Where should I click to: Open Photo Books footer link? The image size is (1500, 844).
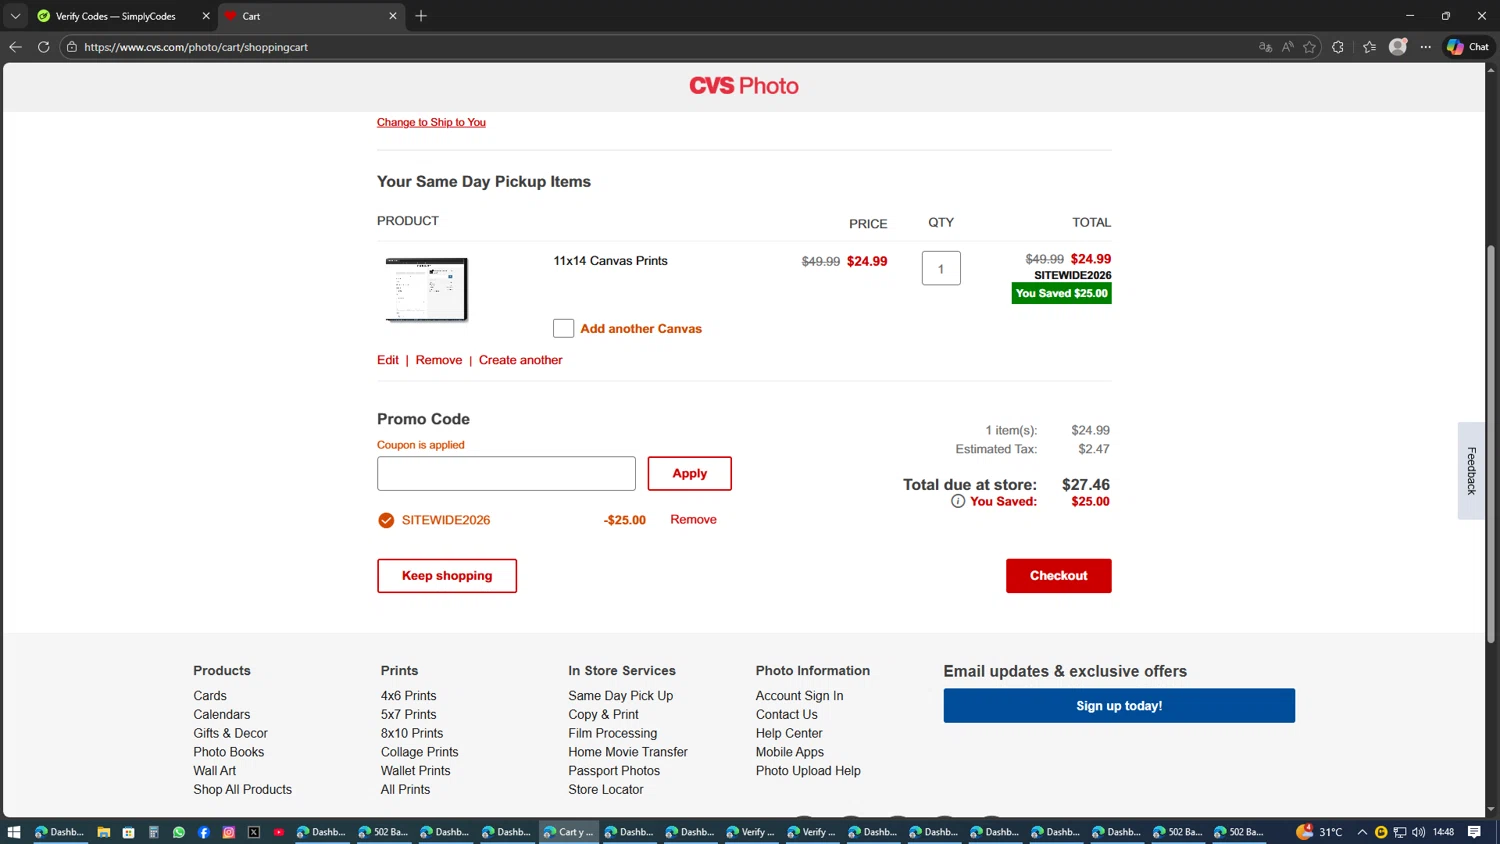(x=229, y=752)
